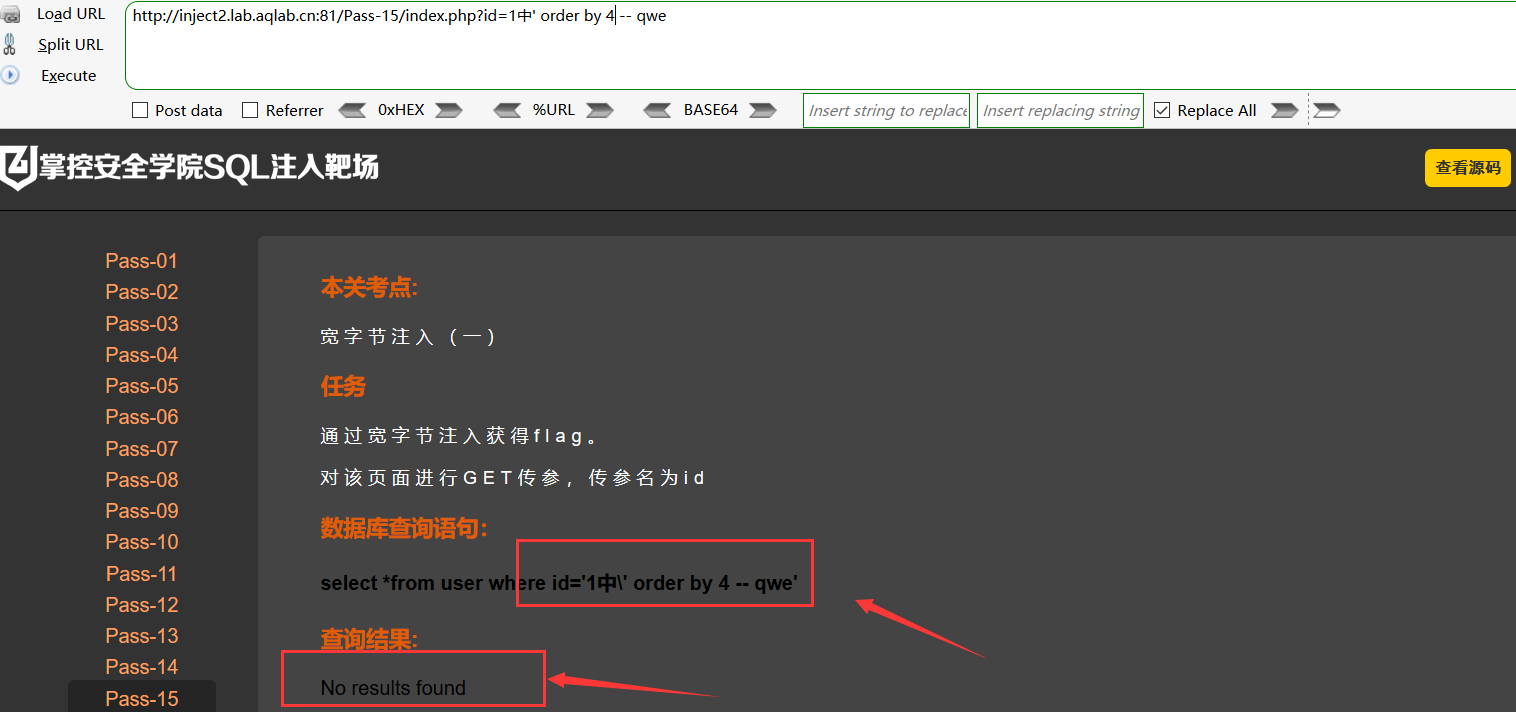Screen dimensions: 1516x712
Task: Open the Pass-01 level link
Action: coord(141,261)
